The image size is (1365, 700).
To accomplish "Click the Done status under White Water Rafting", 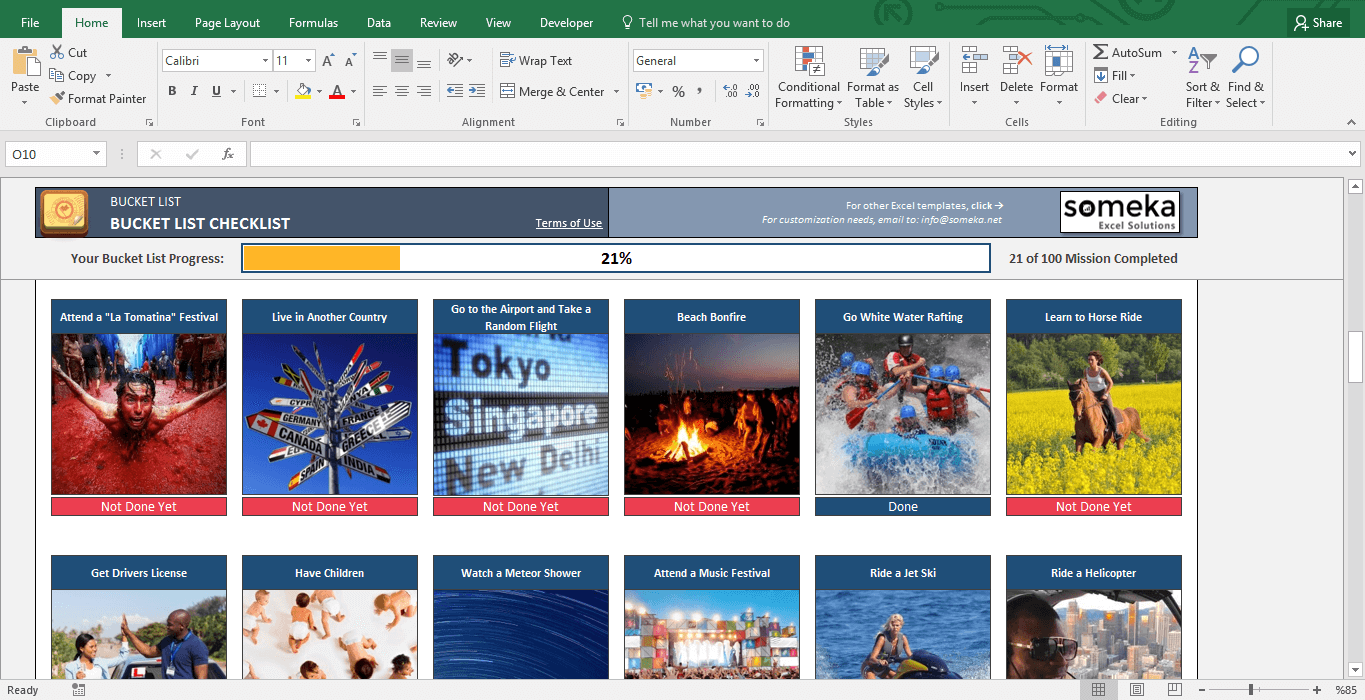I will (x=903, y=507).
